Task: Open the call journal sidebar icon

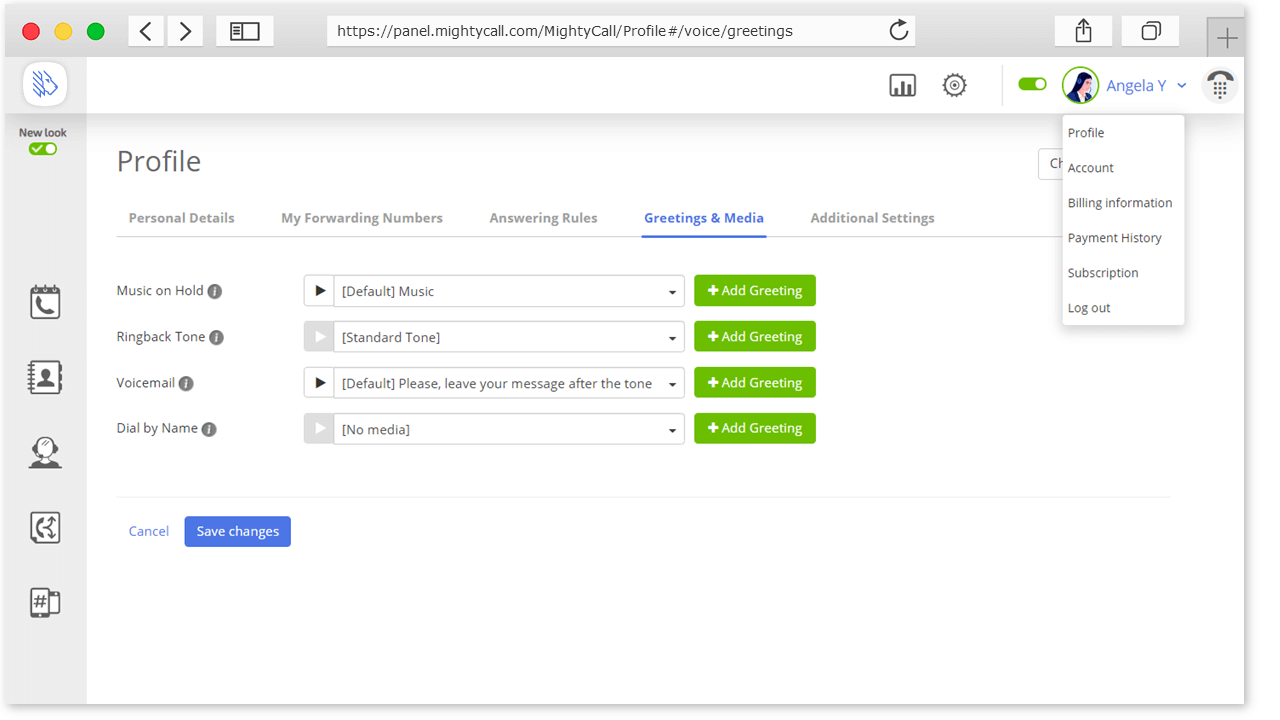Action: tap(45, 302)
